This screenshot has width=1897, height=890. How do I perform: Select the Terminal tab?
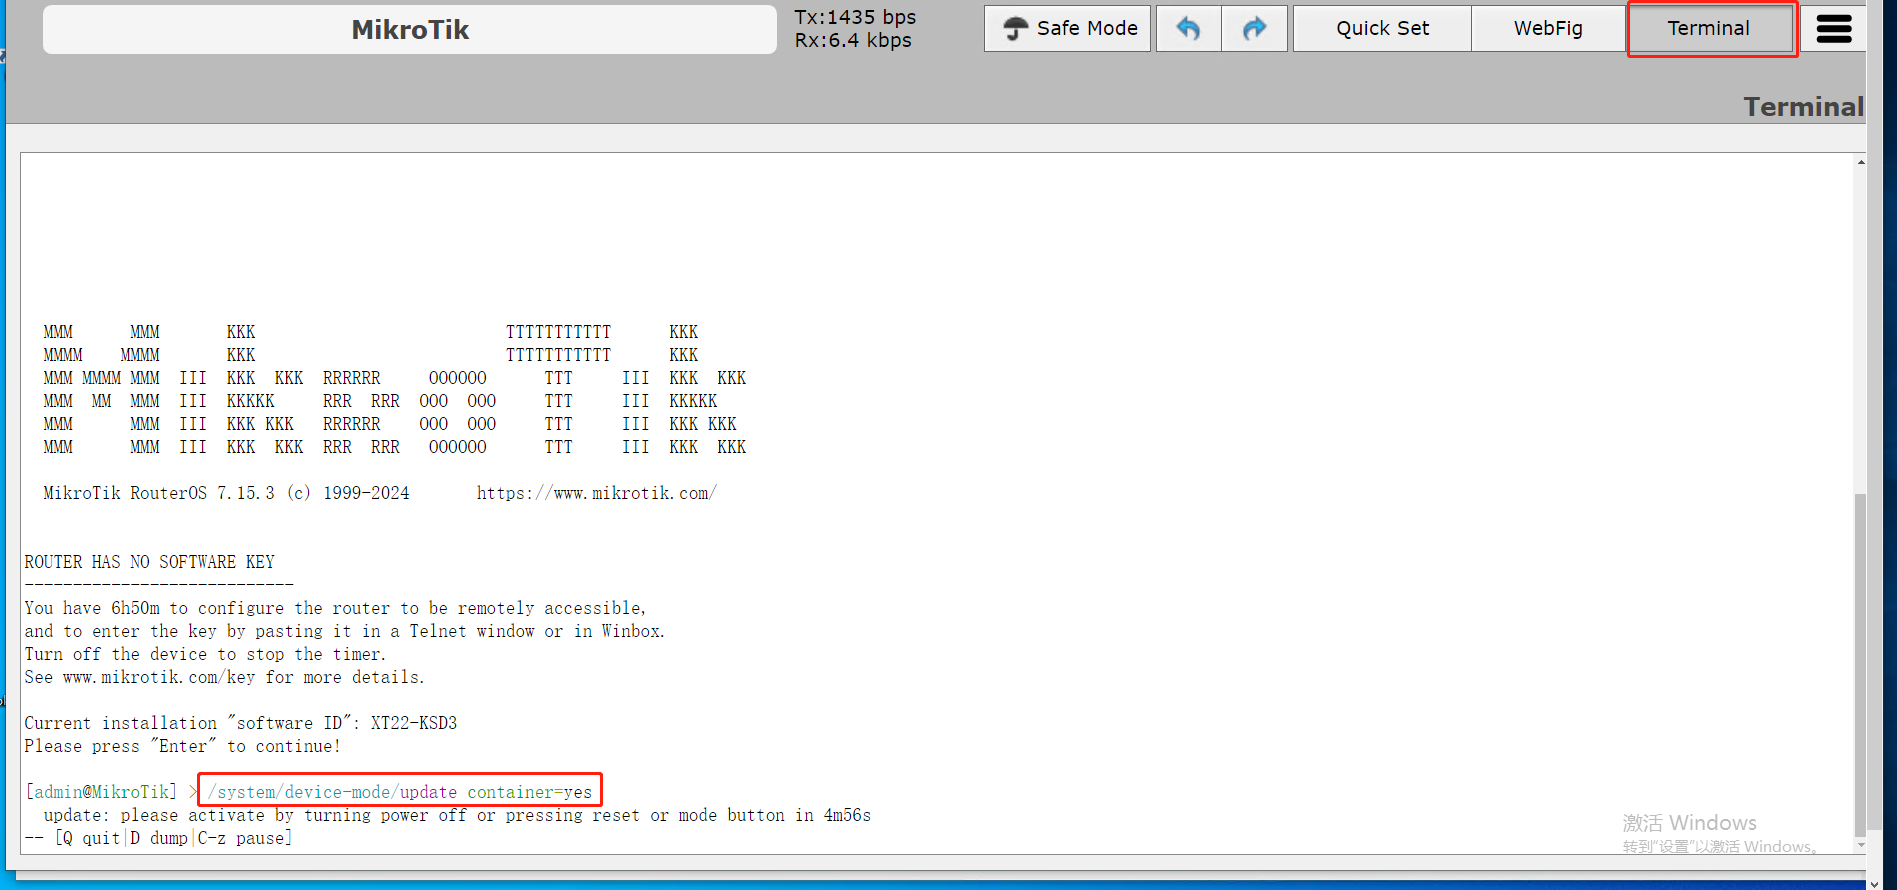(x=1709, y=28)
